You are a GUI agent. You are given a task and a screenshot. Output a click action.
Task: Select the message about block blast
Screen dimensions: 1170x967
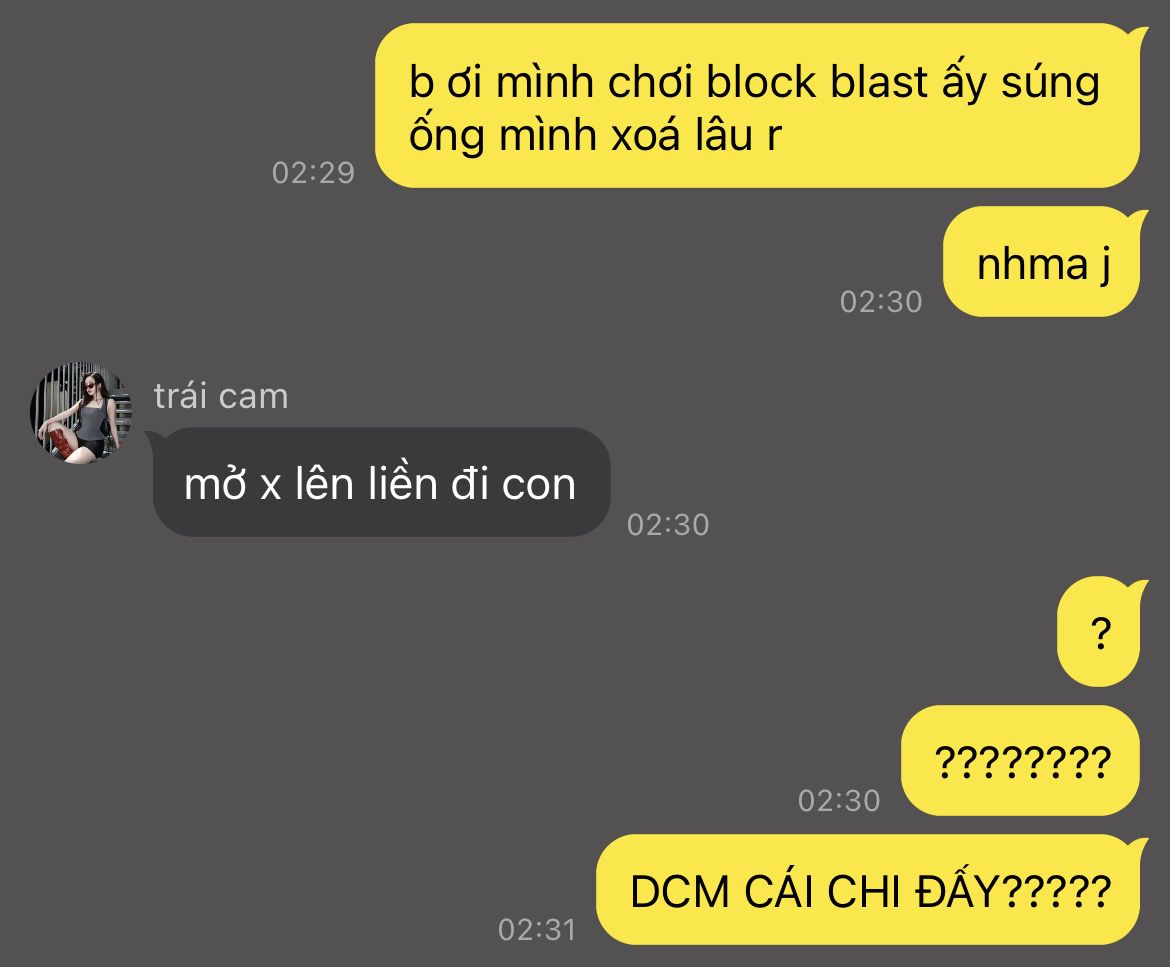coord(758,105)
